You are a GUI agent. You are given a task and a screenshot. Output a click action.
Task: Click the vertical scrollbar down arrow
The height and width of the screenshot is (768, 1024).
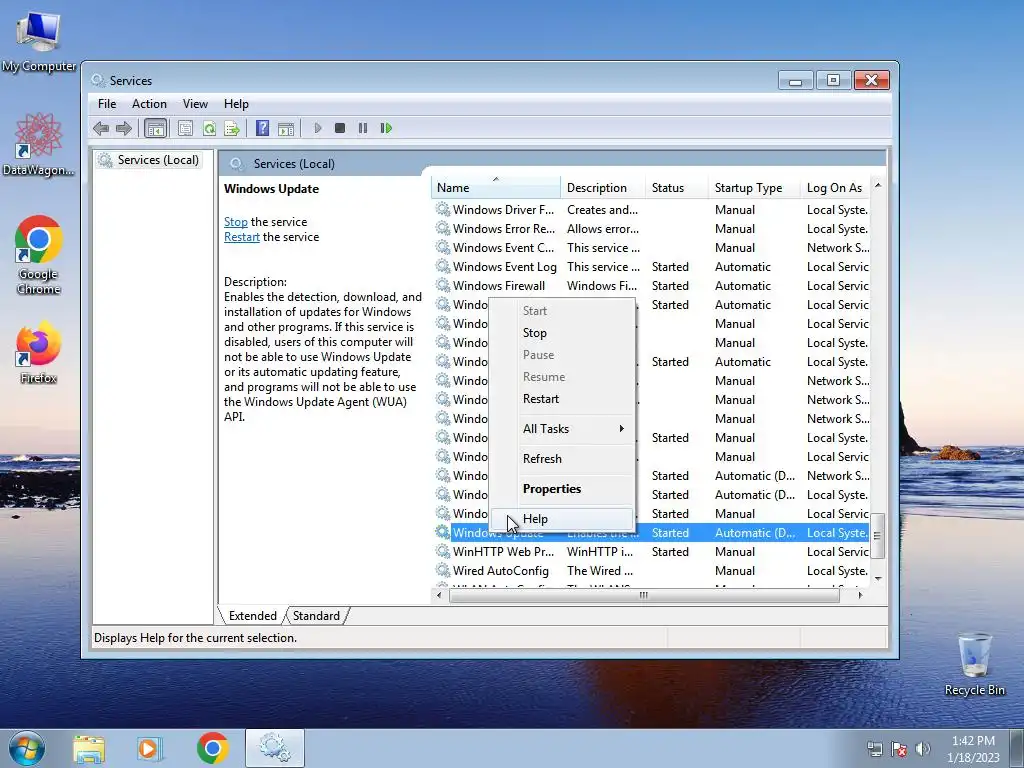click(x=878, y=579)
